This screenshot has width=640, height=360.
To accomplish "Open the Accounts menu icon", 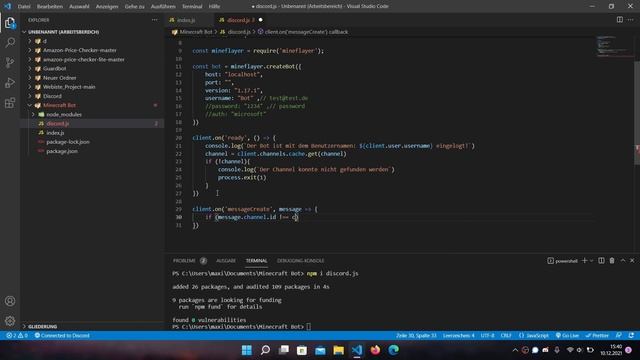I will click(x=10, y=301).
